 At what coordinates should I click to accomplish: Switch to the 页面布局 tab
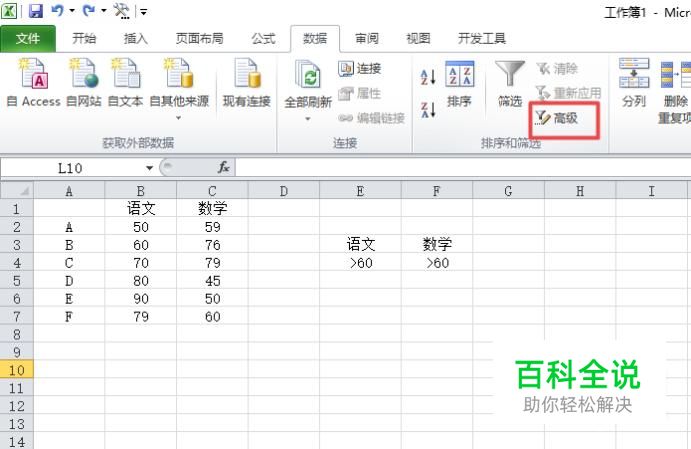[199, 39]
